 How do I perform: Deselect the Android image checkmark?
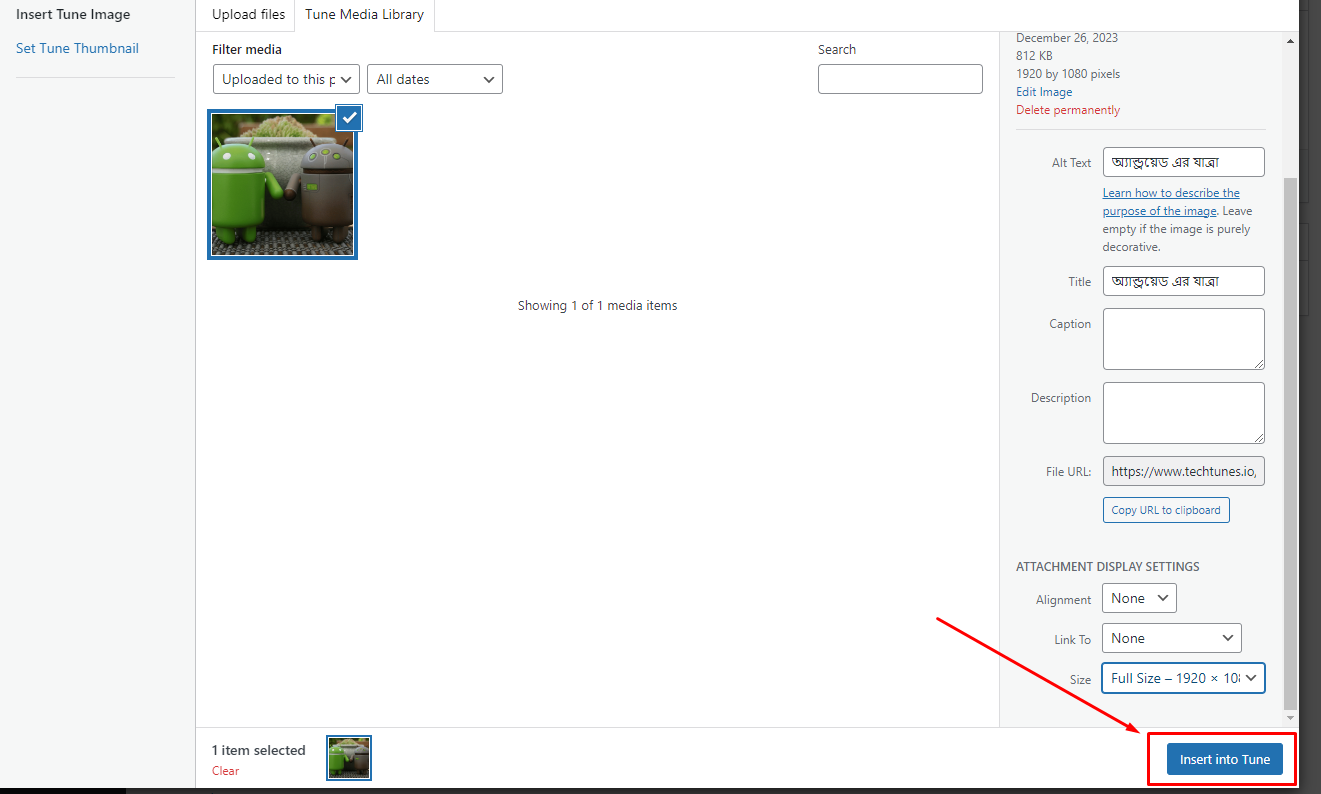pos(349,118)
